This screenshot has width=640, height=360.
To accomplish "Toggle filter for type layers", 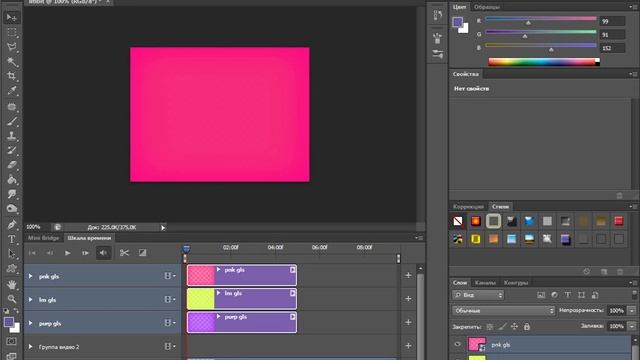I will point(568,295).
